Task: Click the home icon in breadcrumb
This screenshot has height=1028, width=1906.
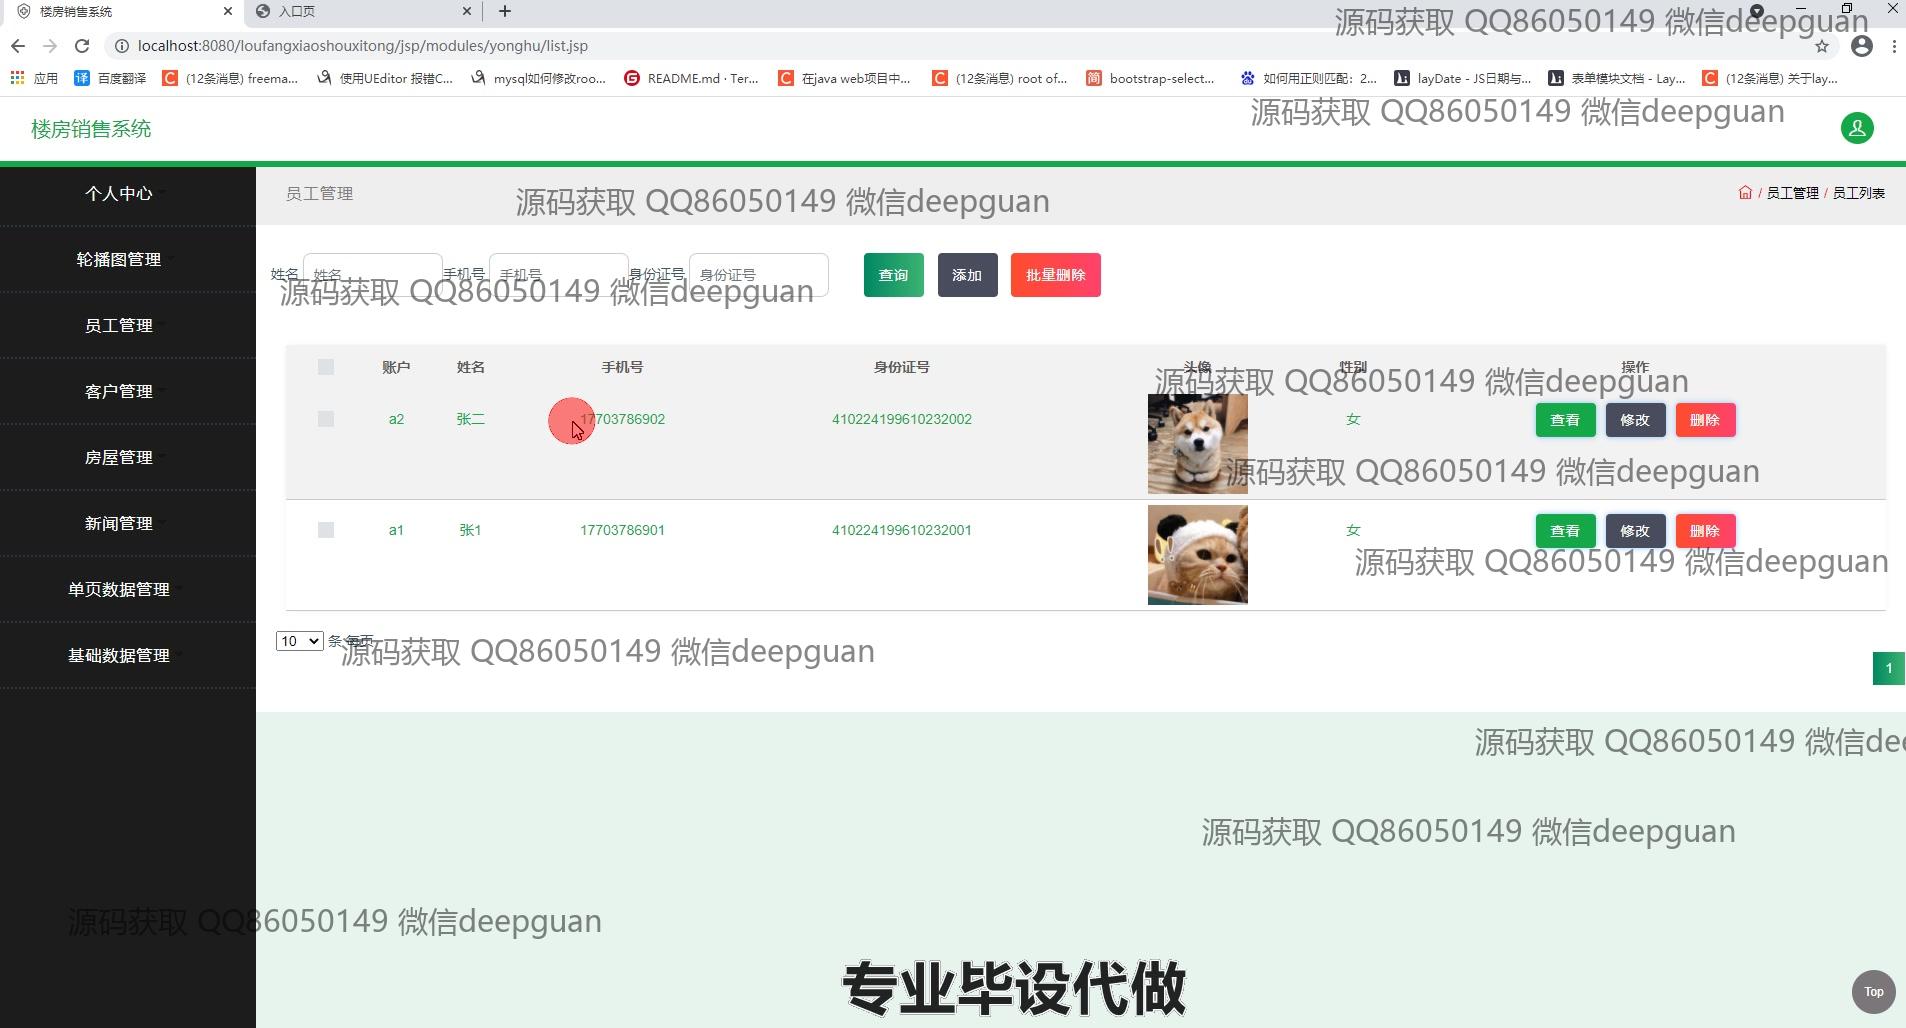Action: [1745, 193]
